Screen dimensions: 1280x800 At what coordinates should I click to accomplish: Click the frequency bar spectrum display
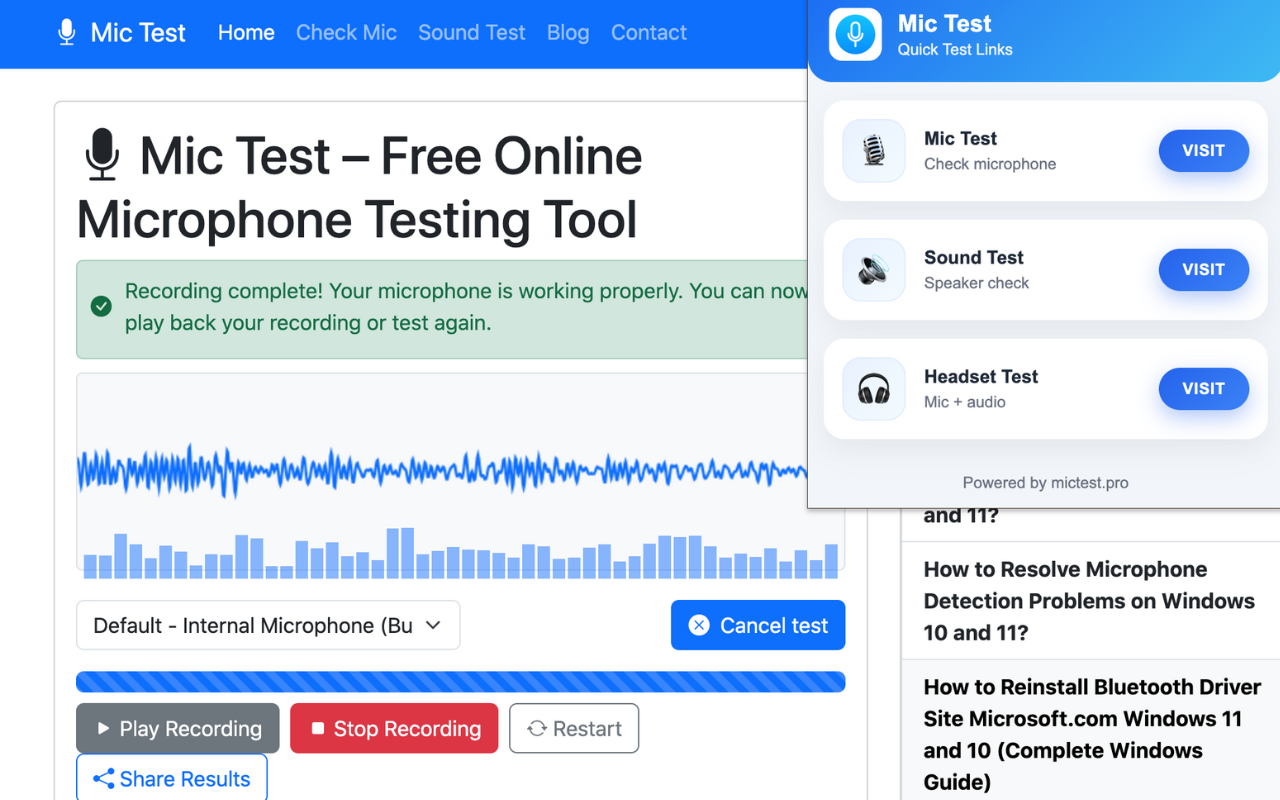pos(460,553)
